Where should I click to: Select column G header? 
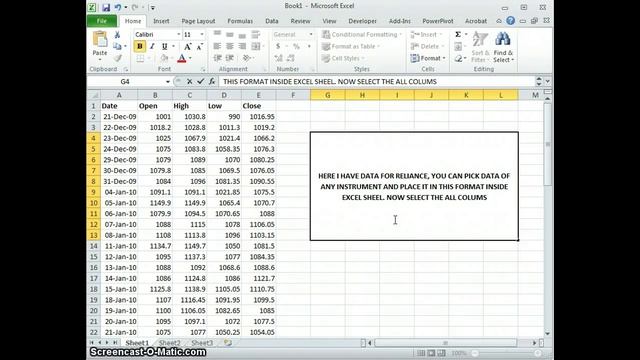[328, 95]
